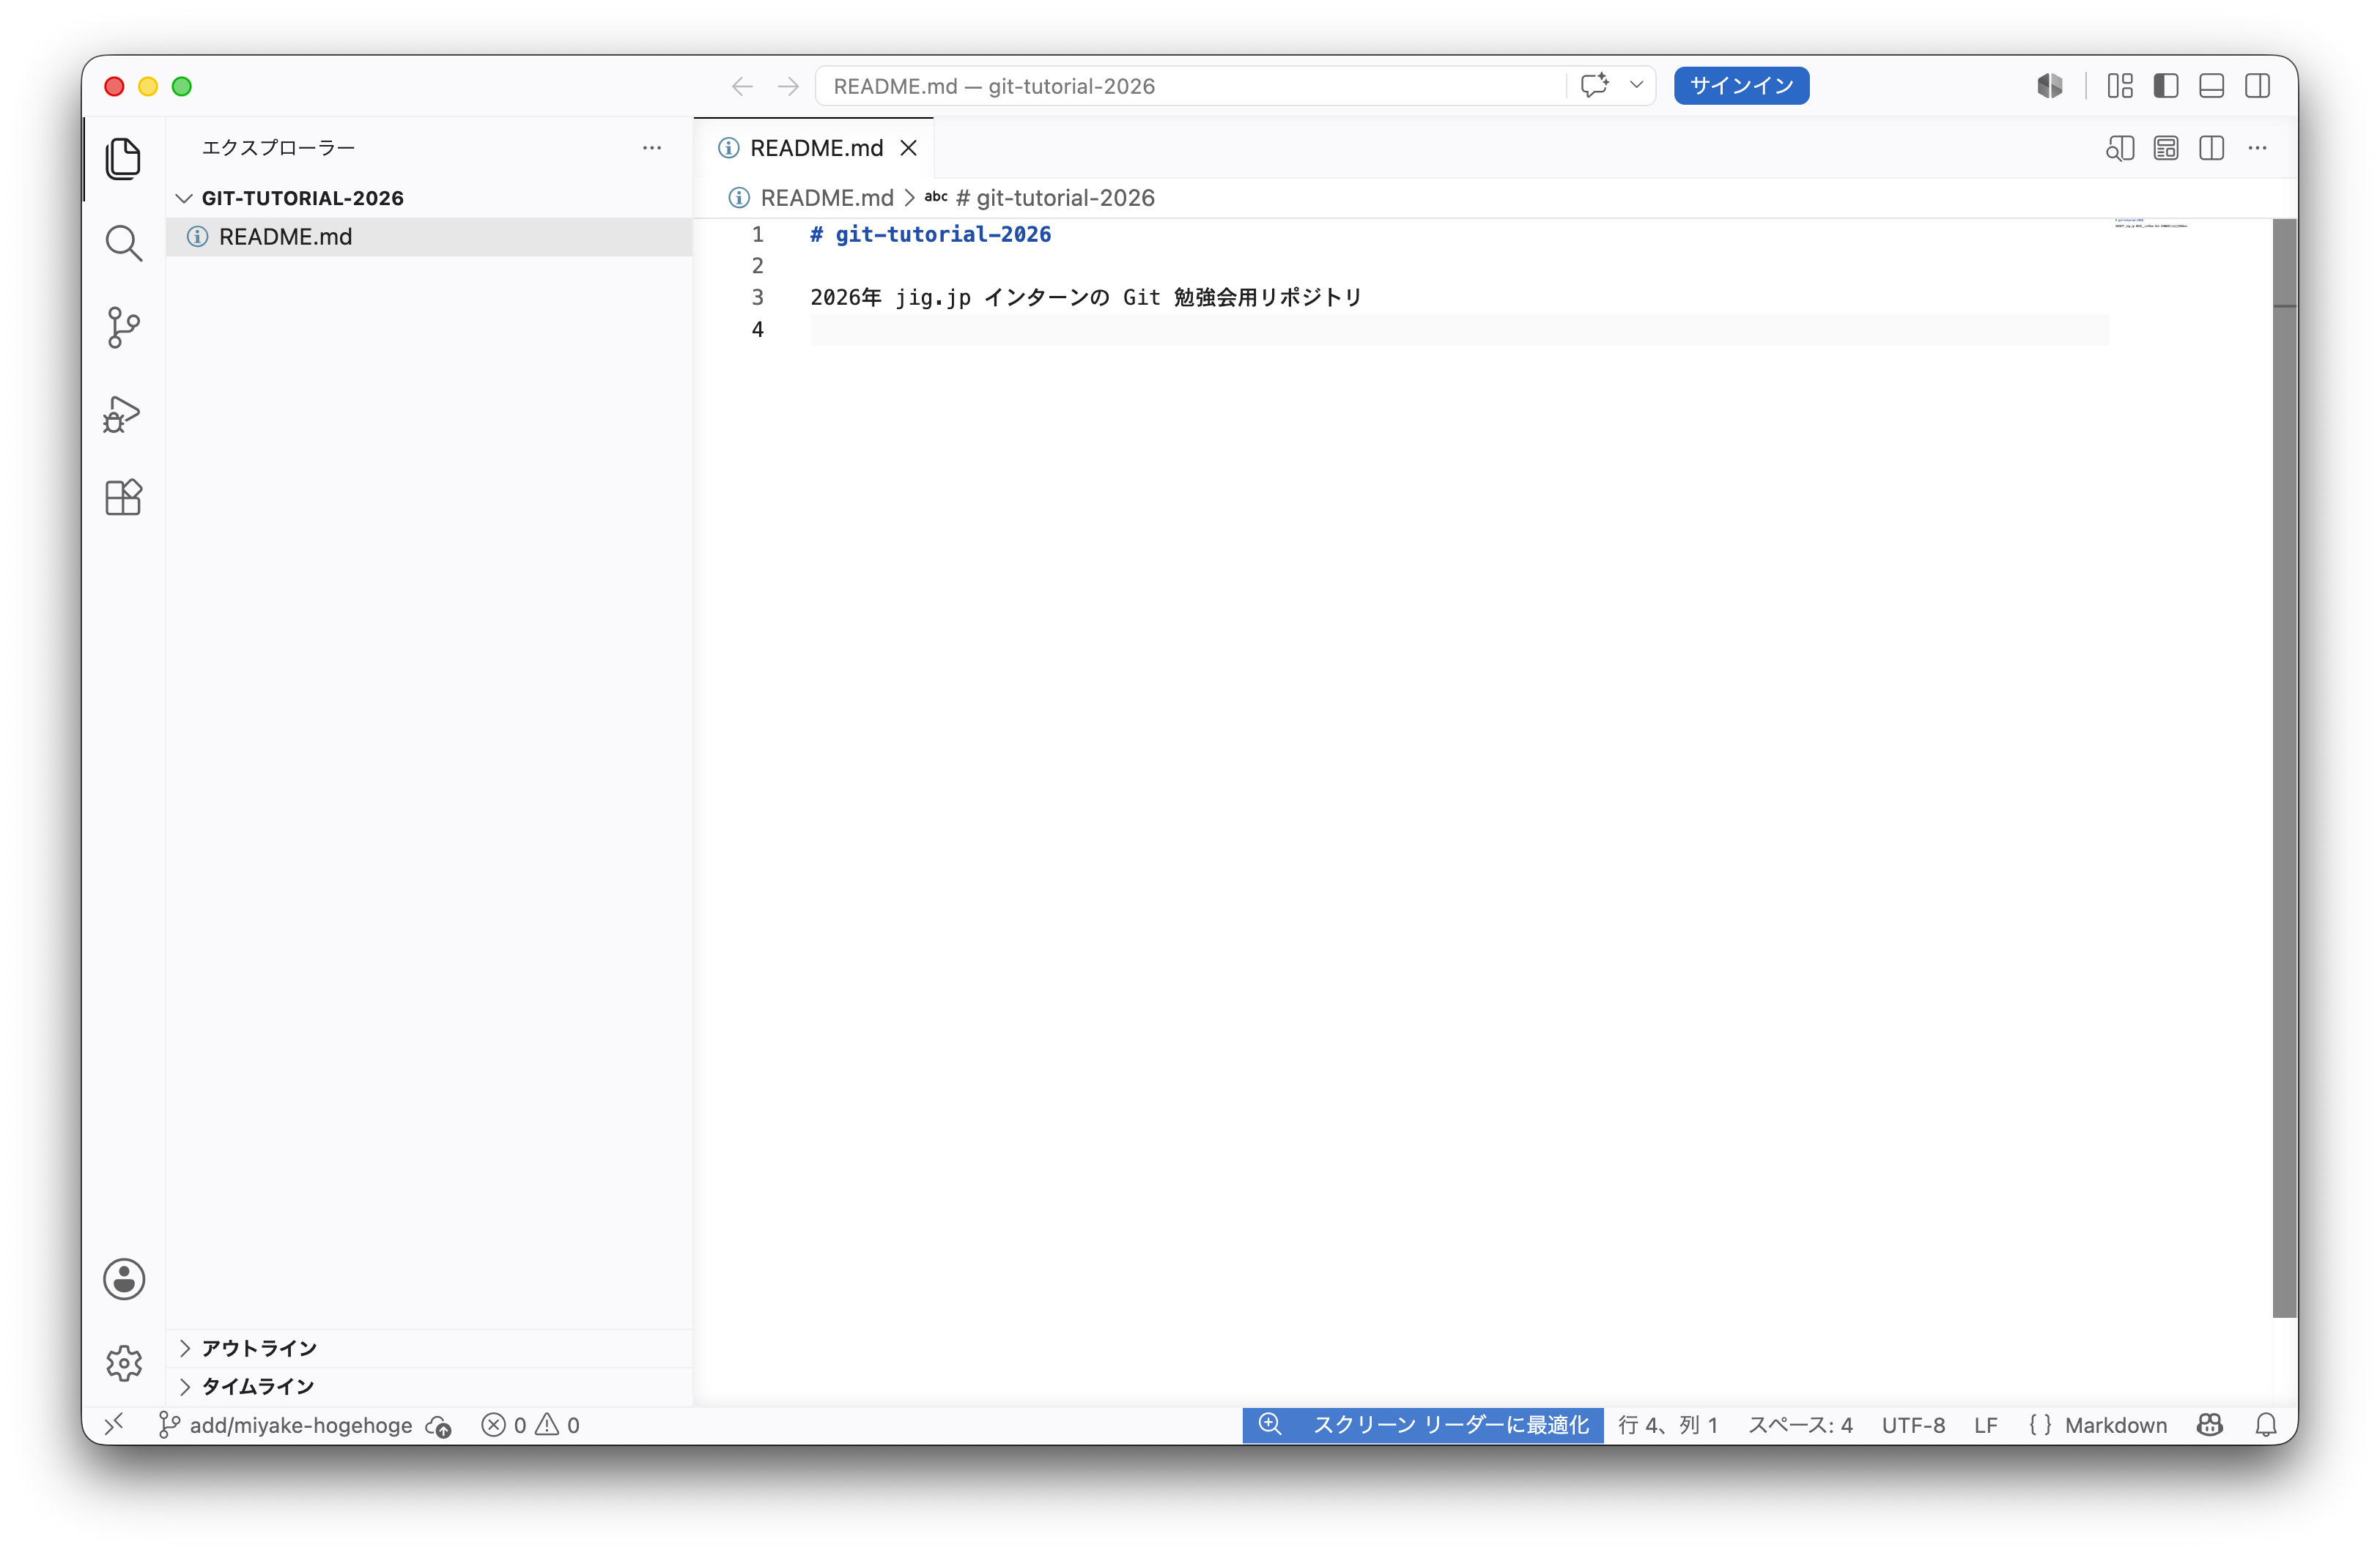Expand the タイムライン section

click(430, 1386)
